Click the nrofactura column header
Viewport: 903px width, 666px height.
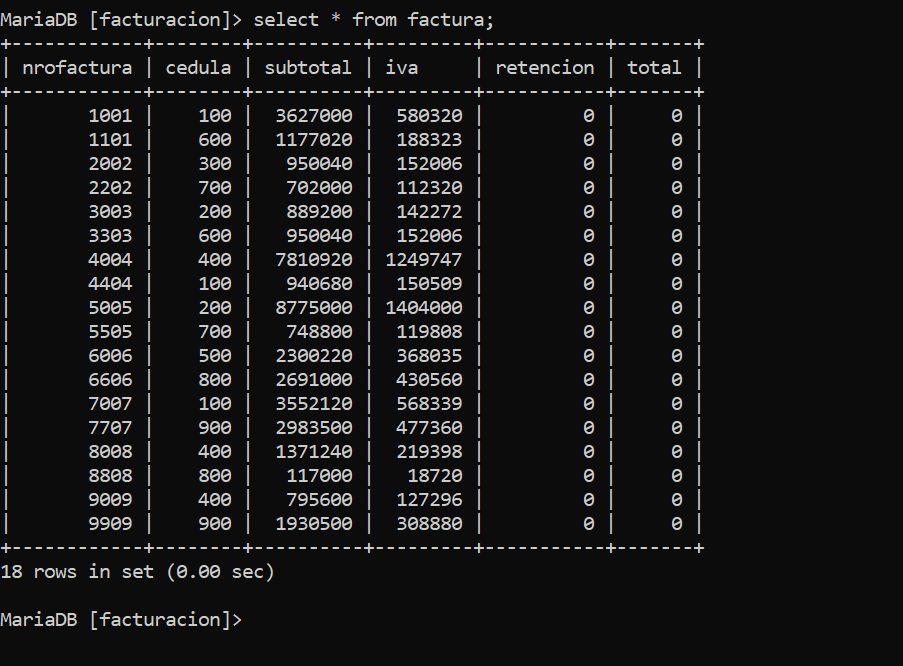pyautogui.click(x=77, y=68)
